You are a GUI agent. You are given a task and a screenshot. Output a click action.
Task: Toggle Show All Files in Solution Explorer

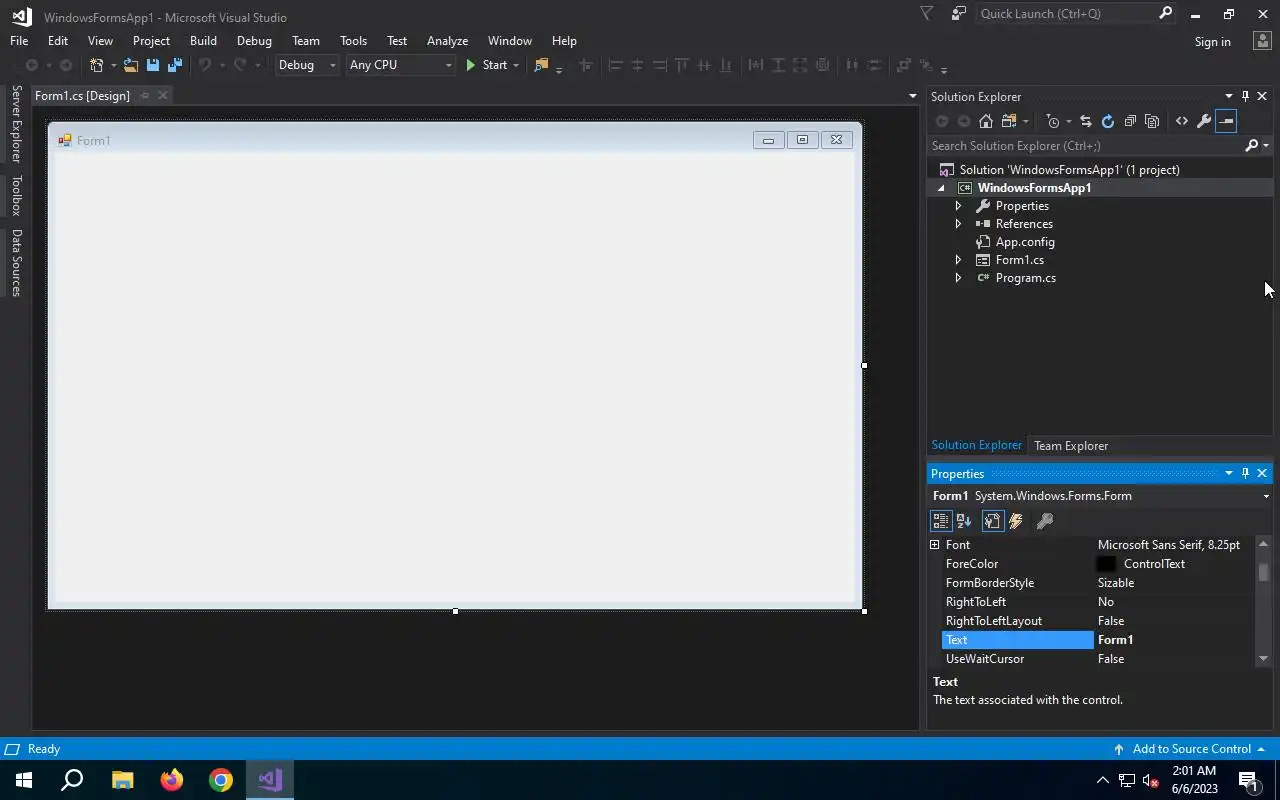coord(1152,121)
